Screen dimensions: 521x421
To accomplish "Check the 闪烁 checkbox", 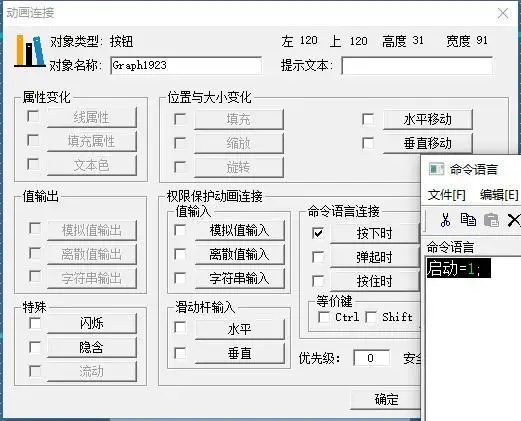I will click(35, 323).
